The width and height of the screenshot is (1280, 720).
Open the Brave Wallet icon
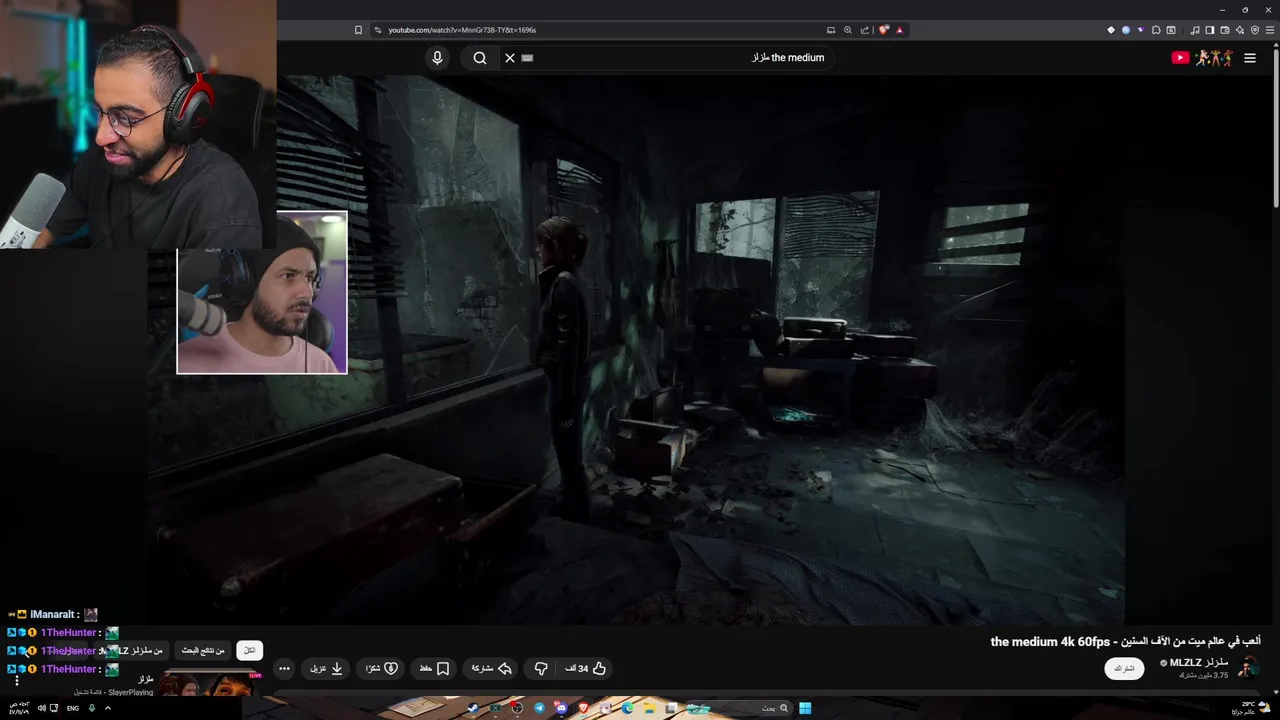coord(1225,30)
